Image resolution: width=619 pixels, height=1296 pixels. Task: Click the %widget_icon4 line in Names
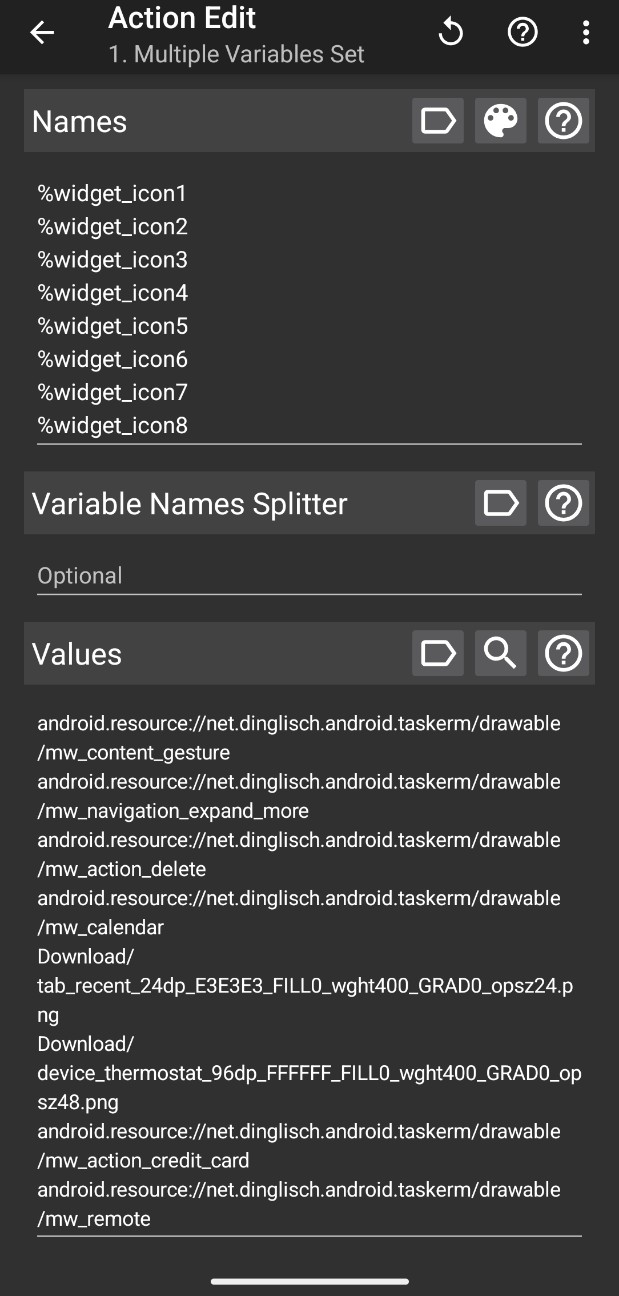click(112, 293)
